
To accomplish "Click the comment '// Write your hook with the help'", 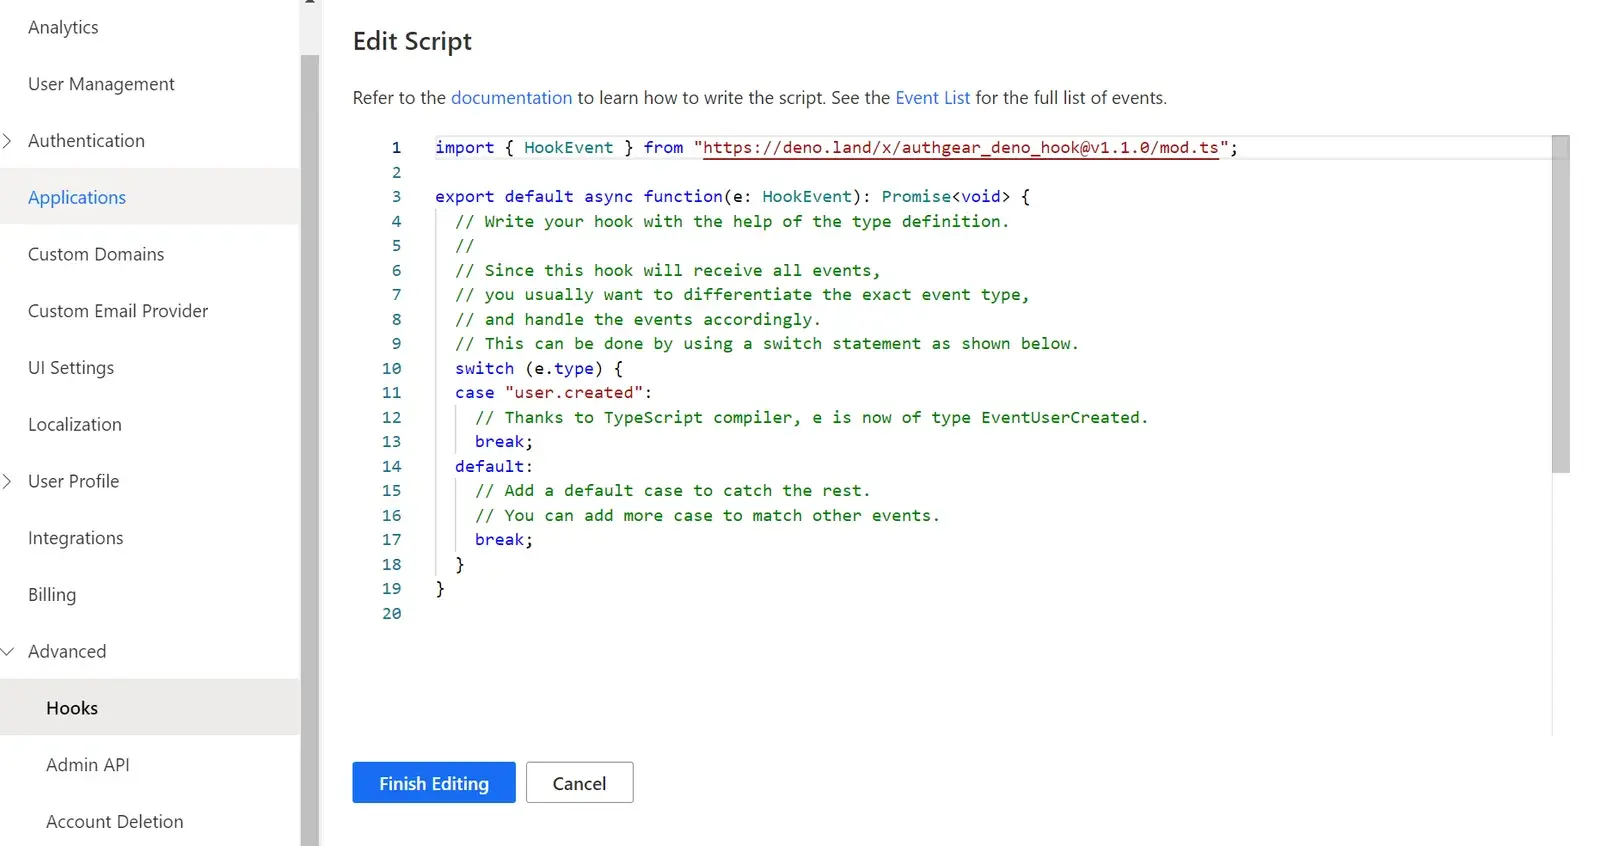I will 732,222.
